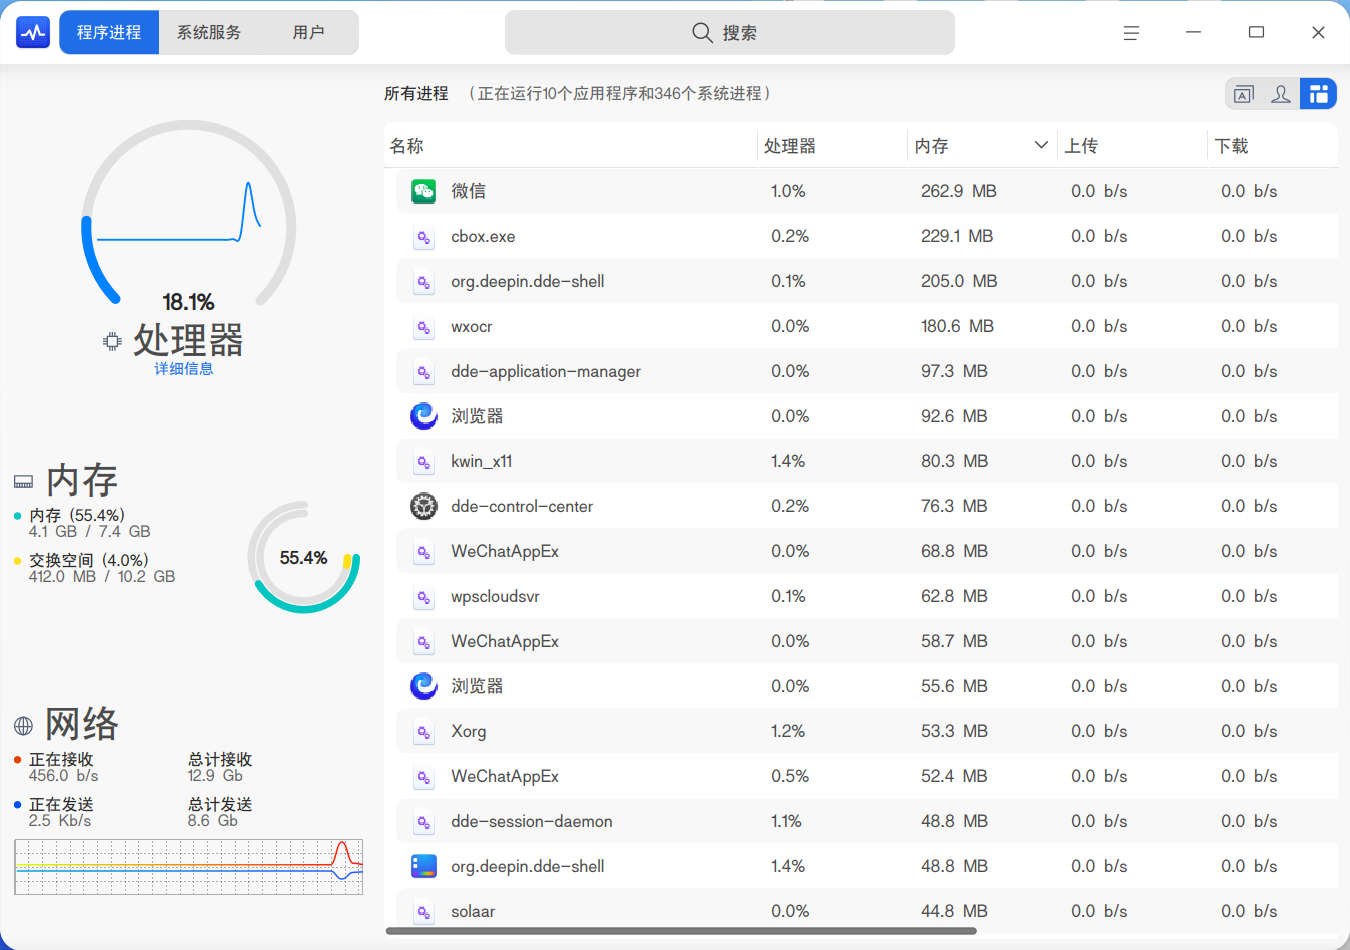Click the first 浏览器 icon (92.6 MB)
Image resolution: width=1350 pixels, height=950 pixels.
point(424,416)
